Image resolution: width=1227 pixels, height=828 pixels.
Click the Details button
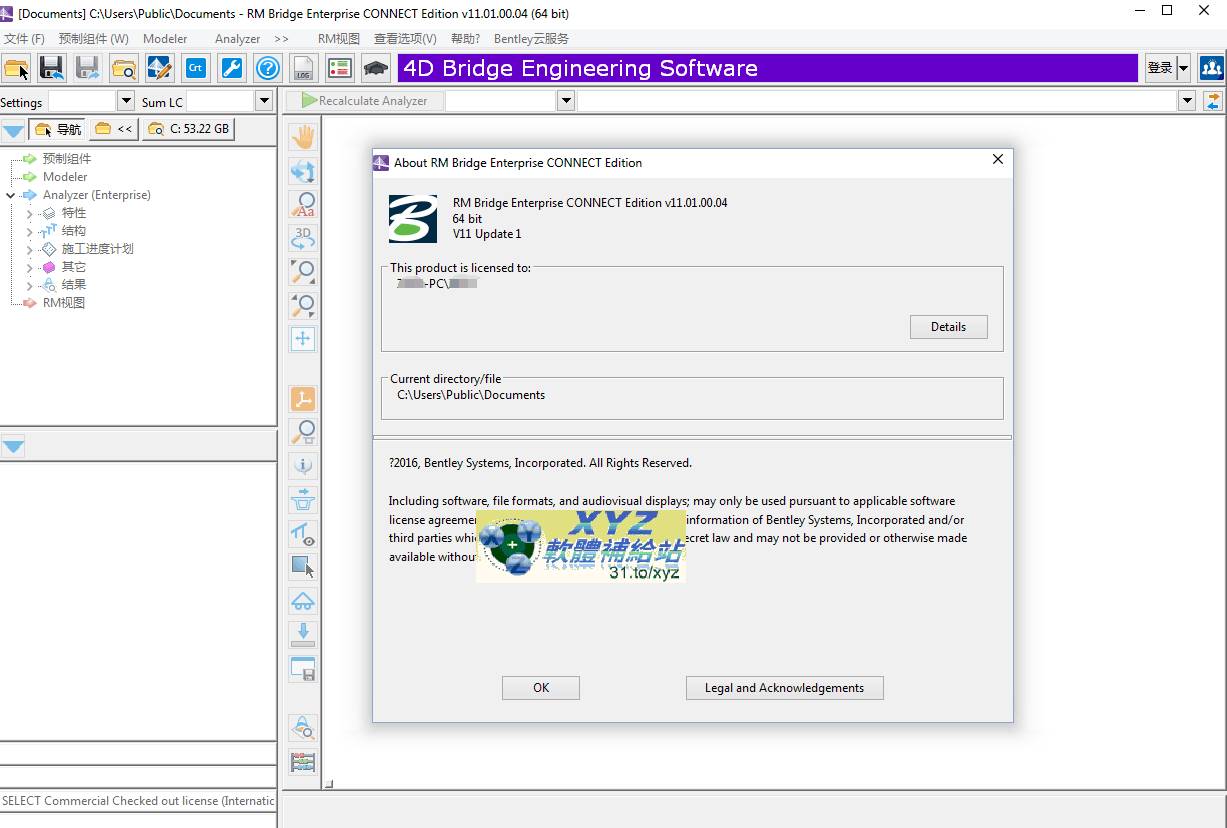(x=948, y=327)
